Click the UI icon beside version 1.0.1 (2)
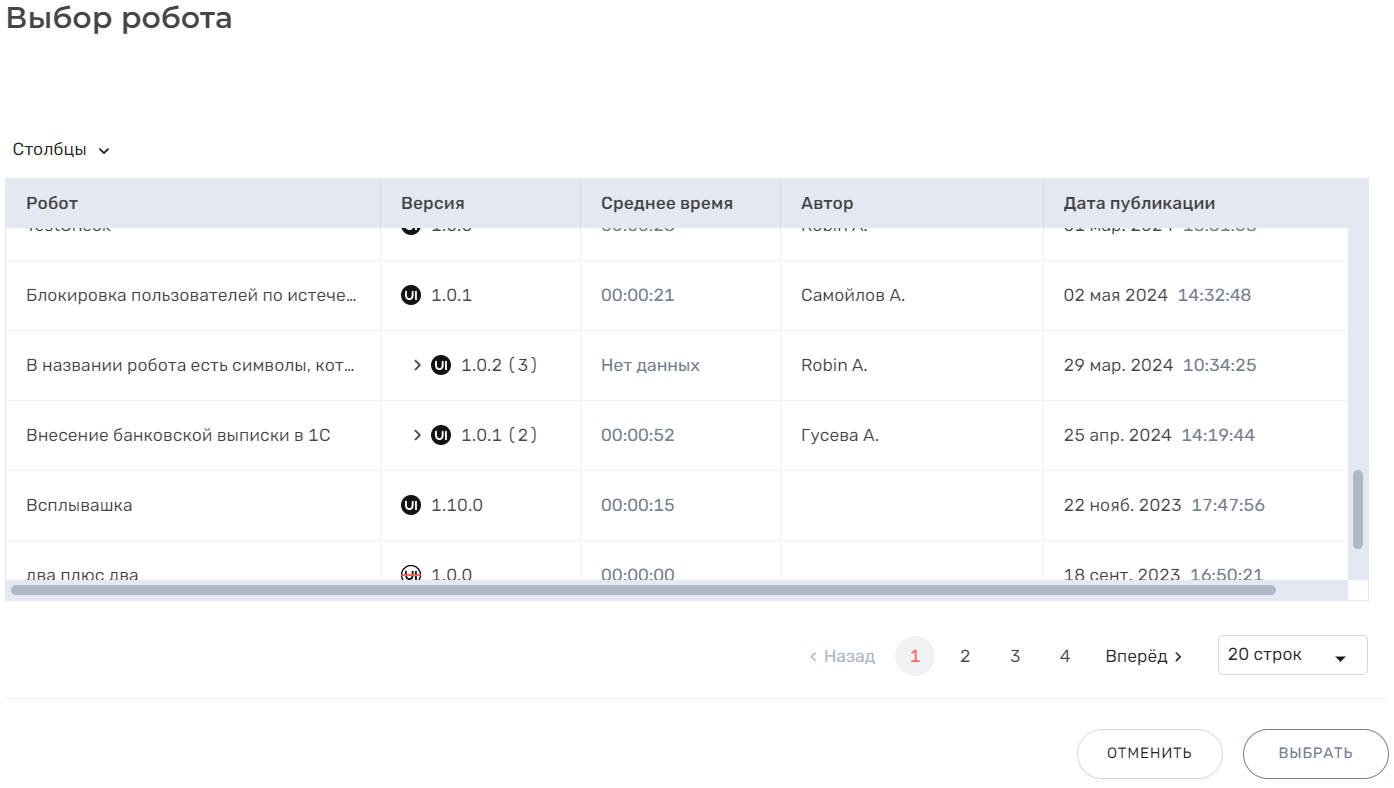 coord(441,435)
